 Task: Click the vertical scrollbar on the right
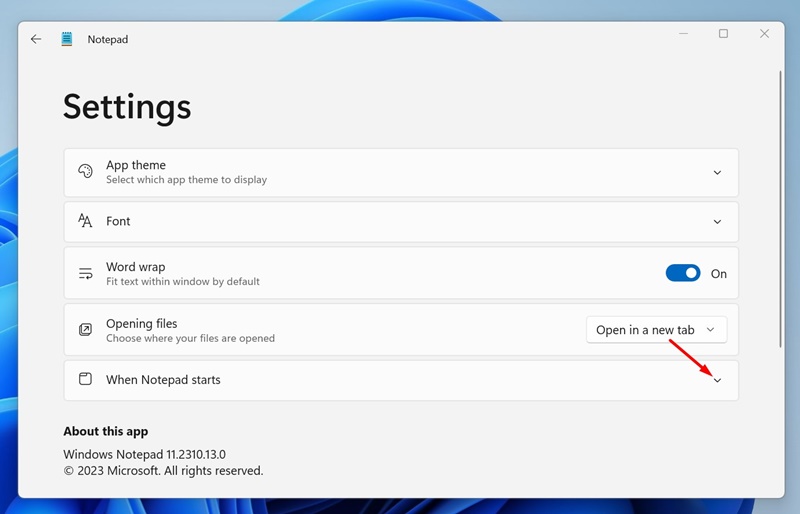pos(780,209)
